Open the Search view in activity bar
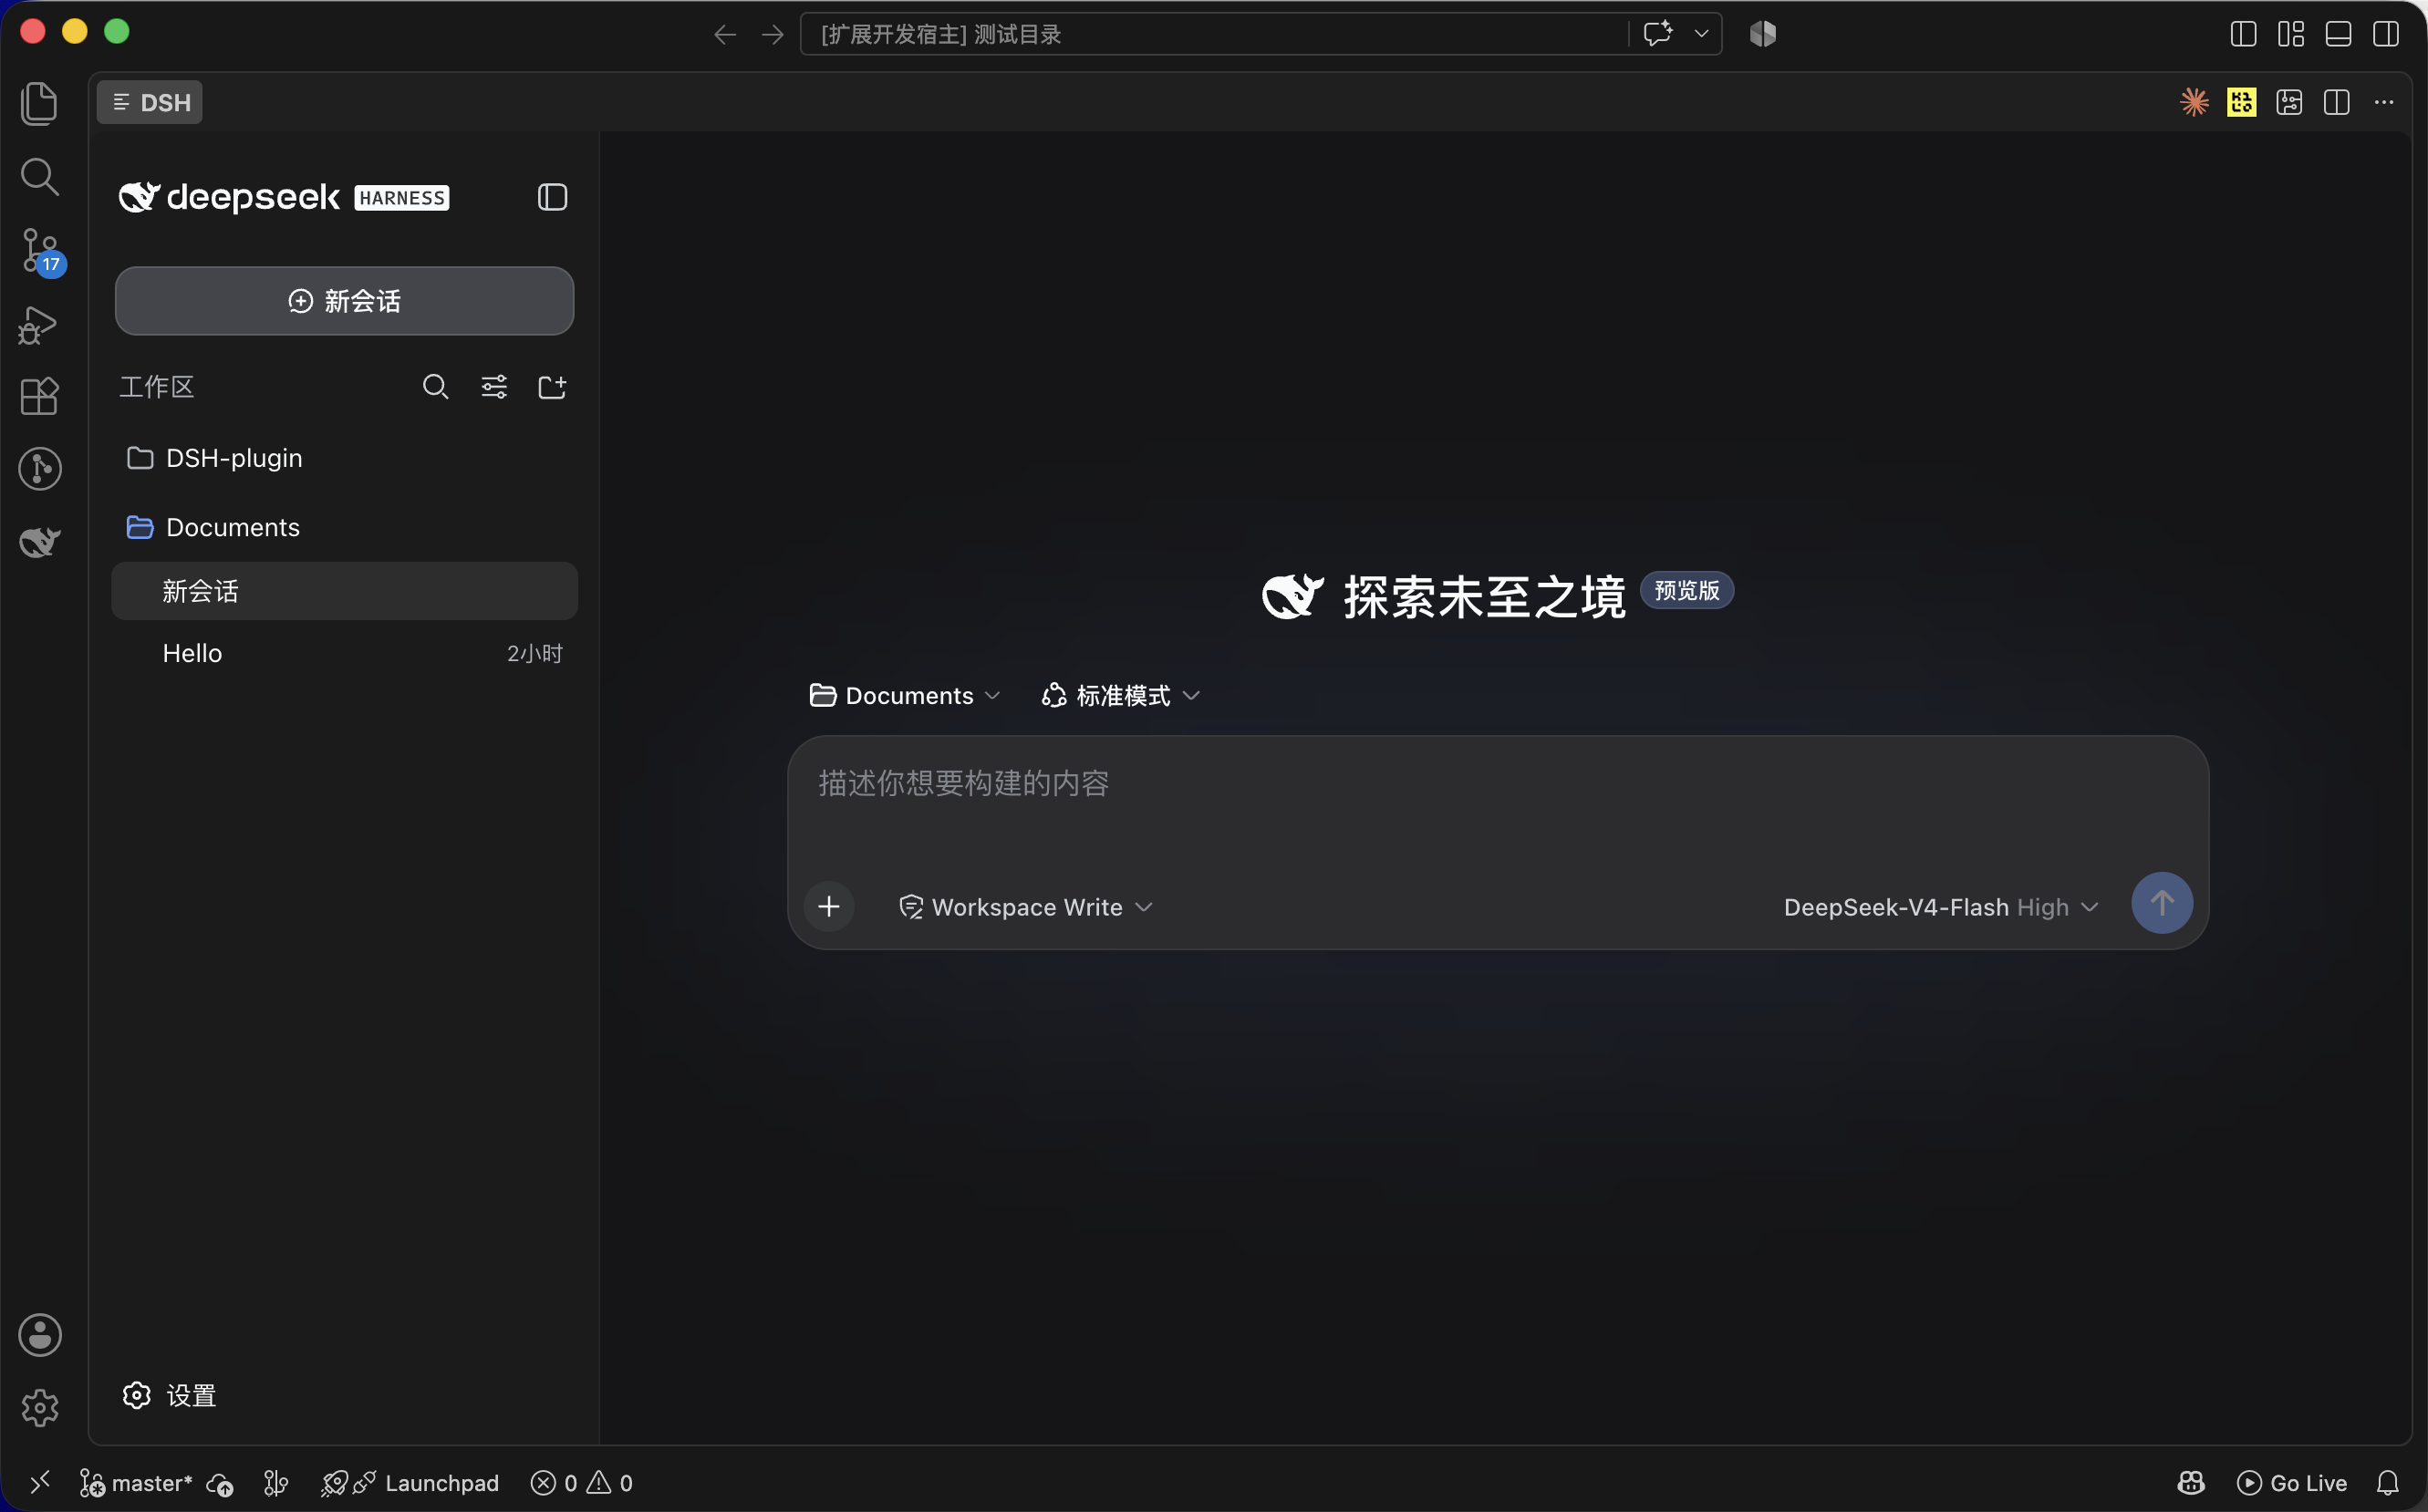The width and height of the screenshot is (2428, 1512). pos(39,177)
